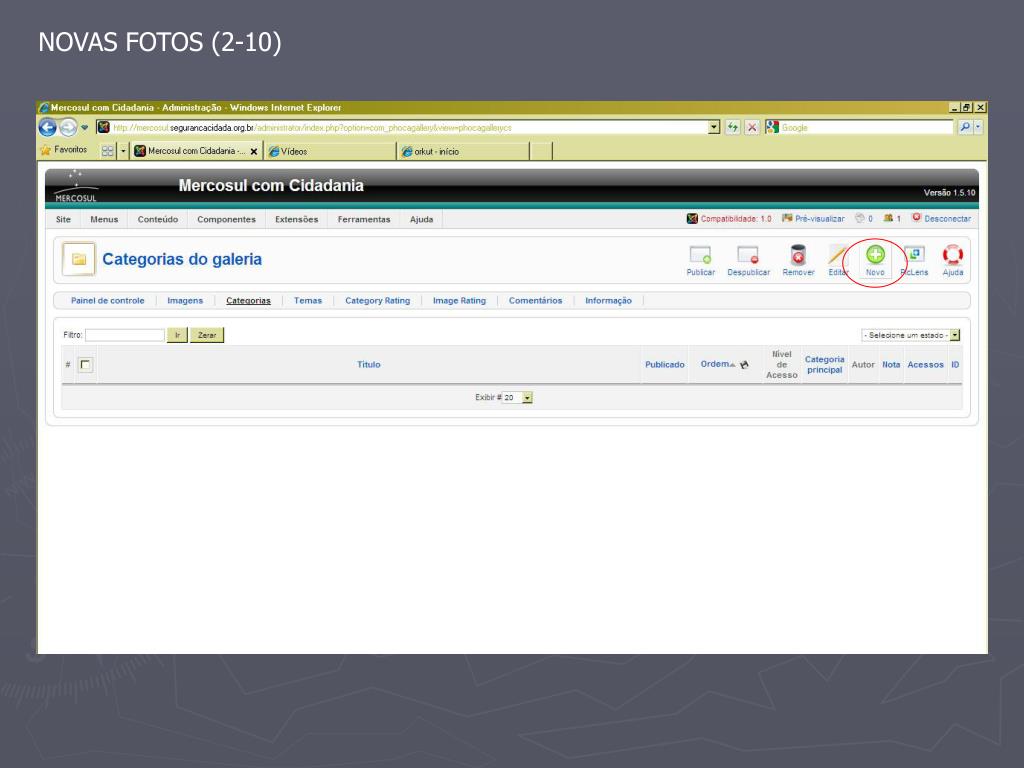Close the Mercosul com Cidadania tab

click(253, 152)
